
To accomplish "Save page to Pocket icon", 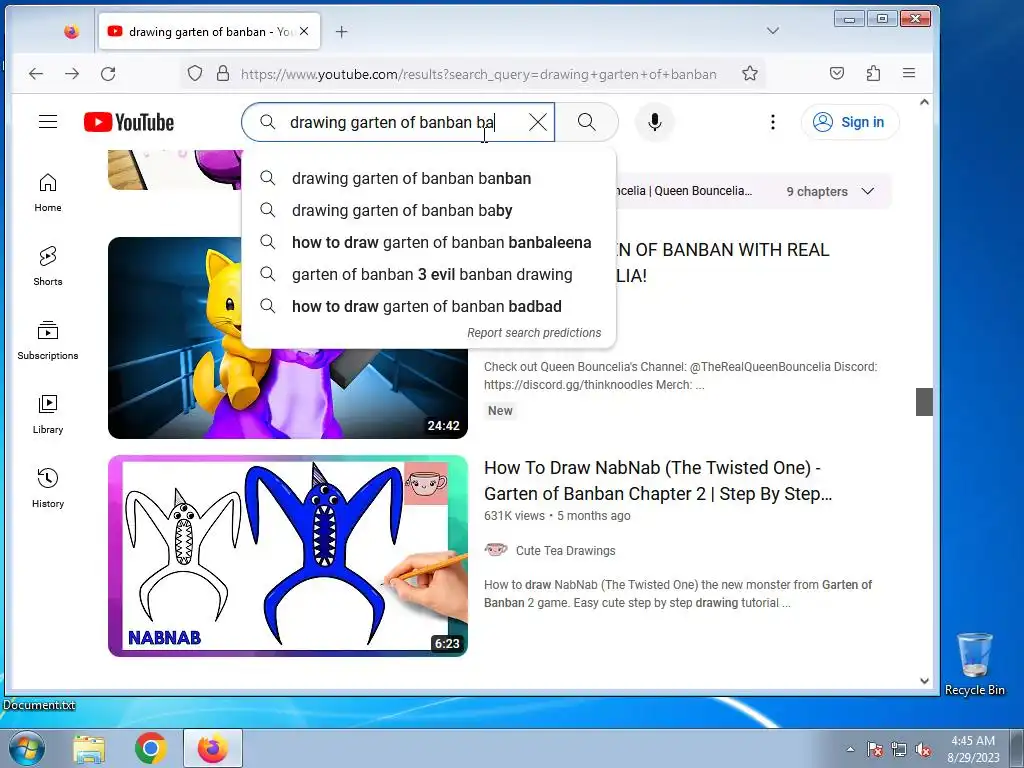I will (837, 73).
